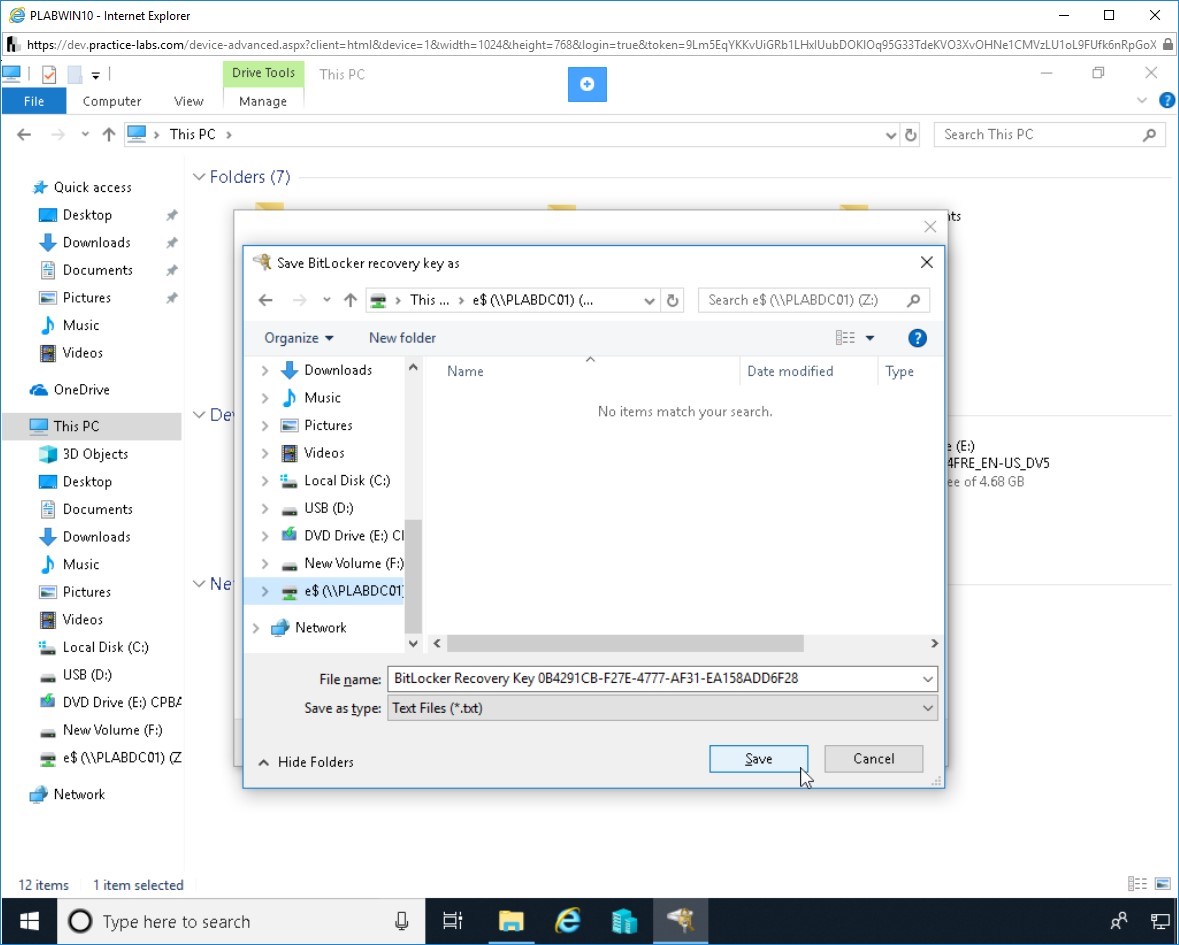Viewport: 1179px width, 945px height.
Task: Refresh the save dialog location
Action: (x=672, y=301)
